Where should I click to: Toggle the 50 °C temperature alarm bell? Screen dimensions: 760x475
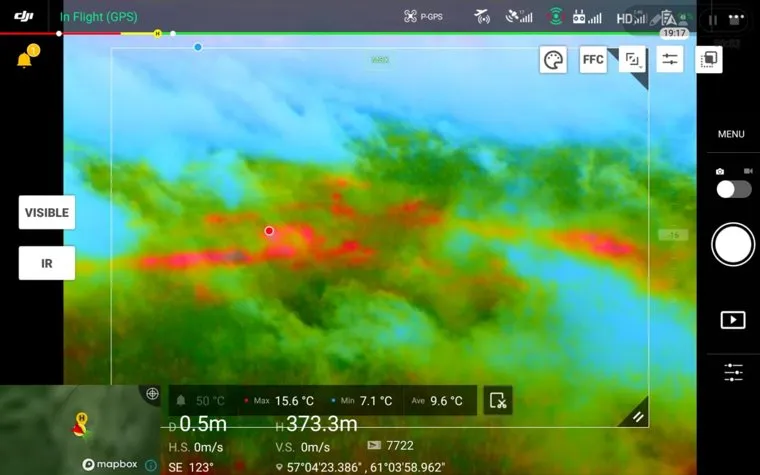coord(182,401)
